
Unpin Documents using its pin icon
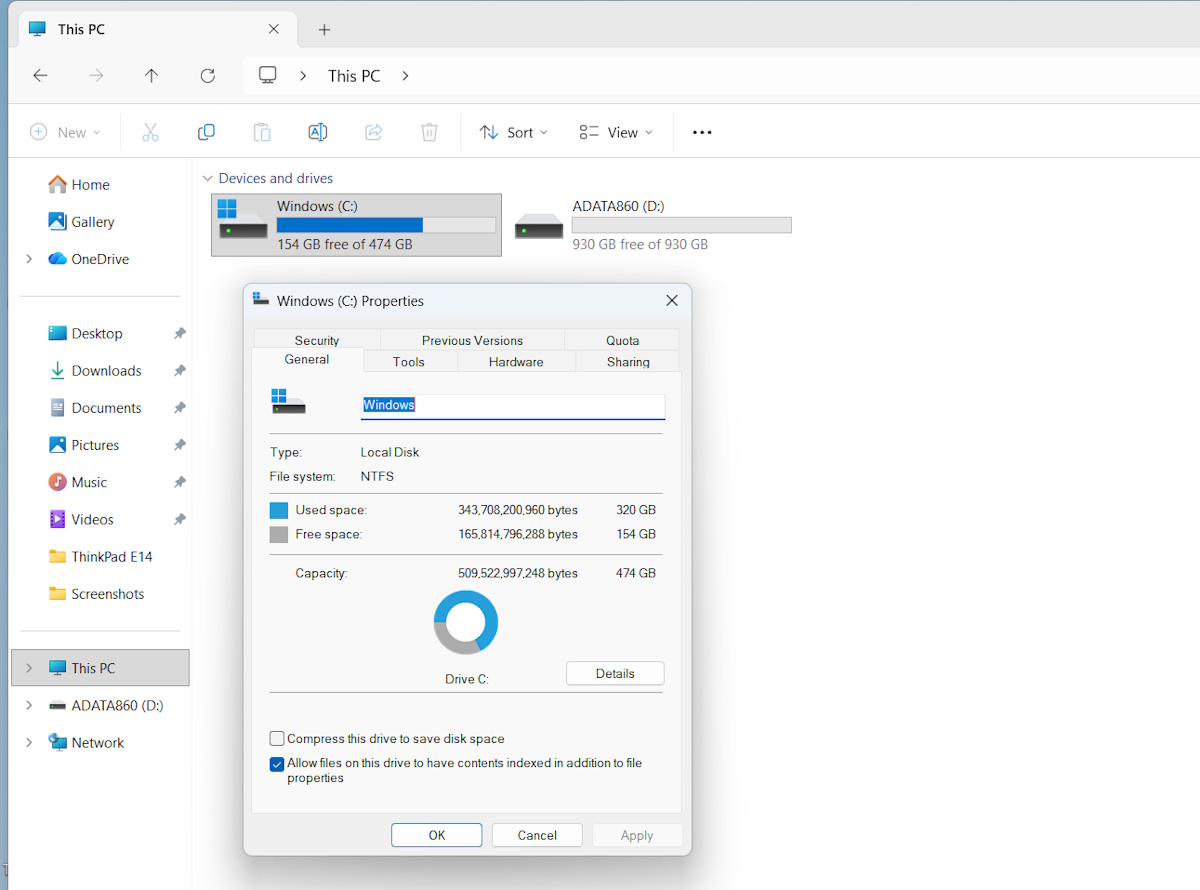[x=179, y=408]
